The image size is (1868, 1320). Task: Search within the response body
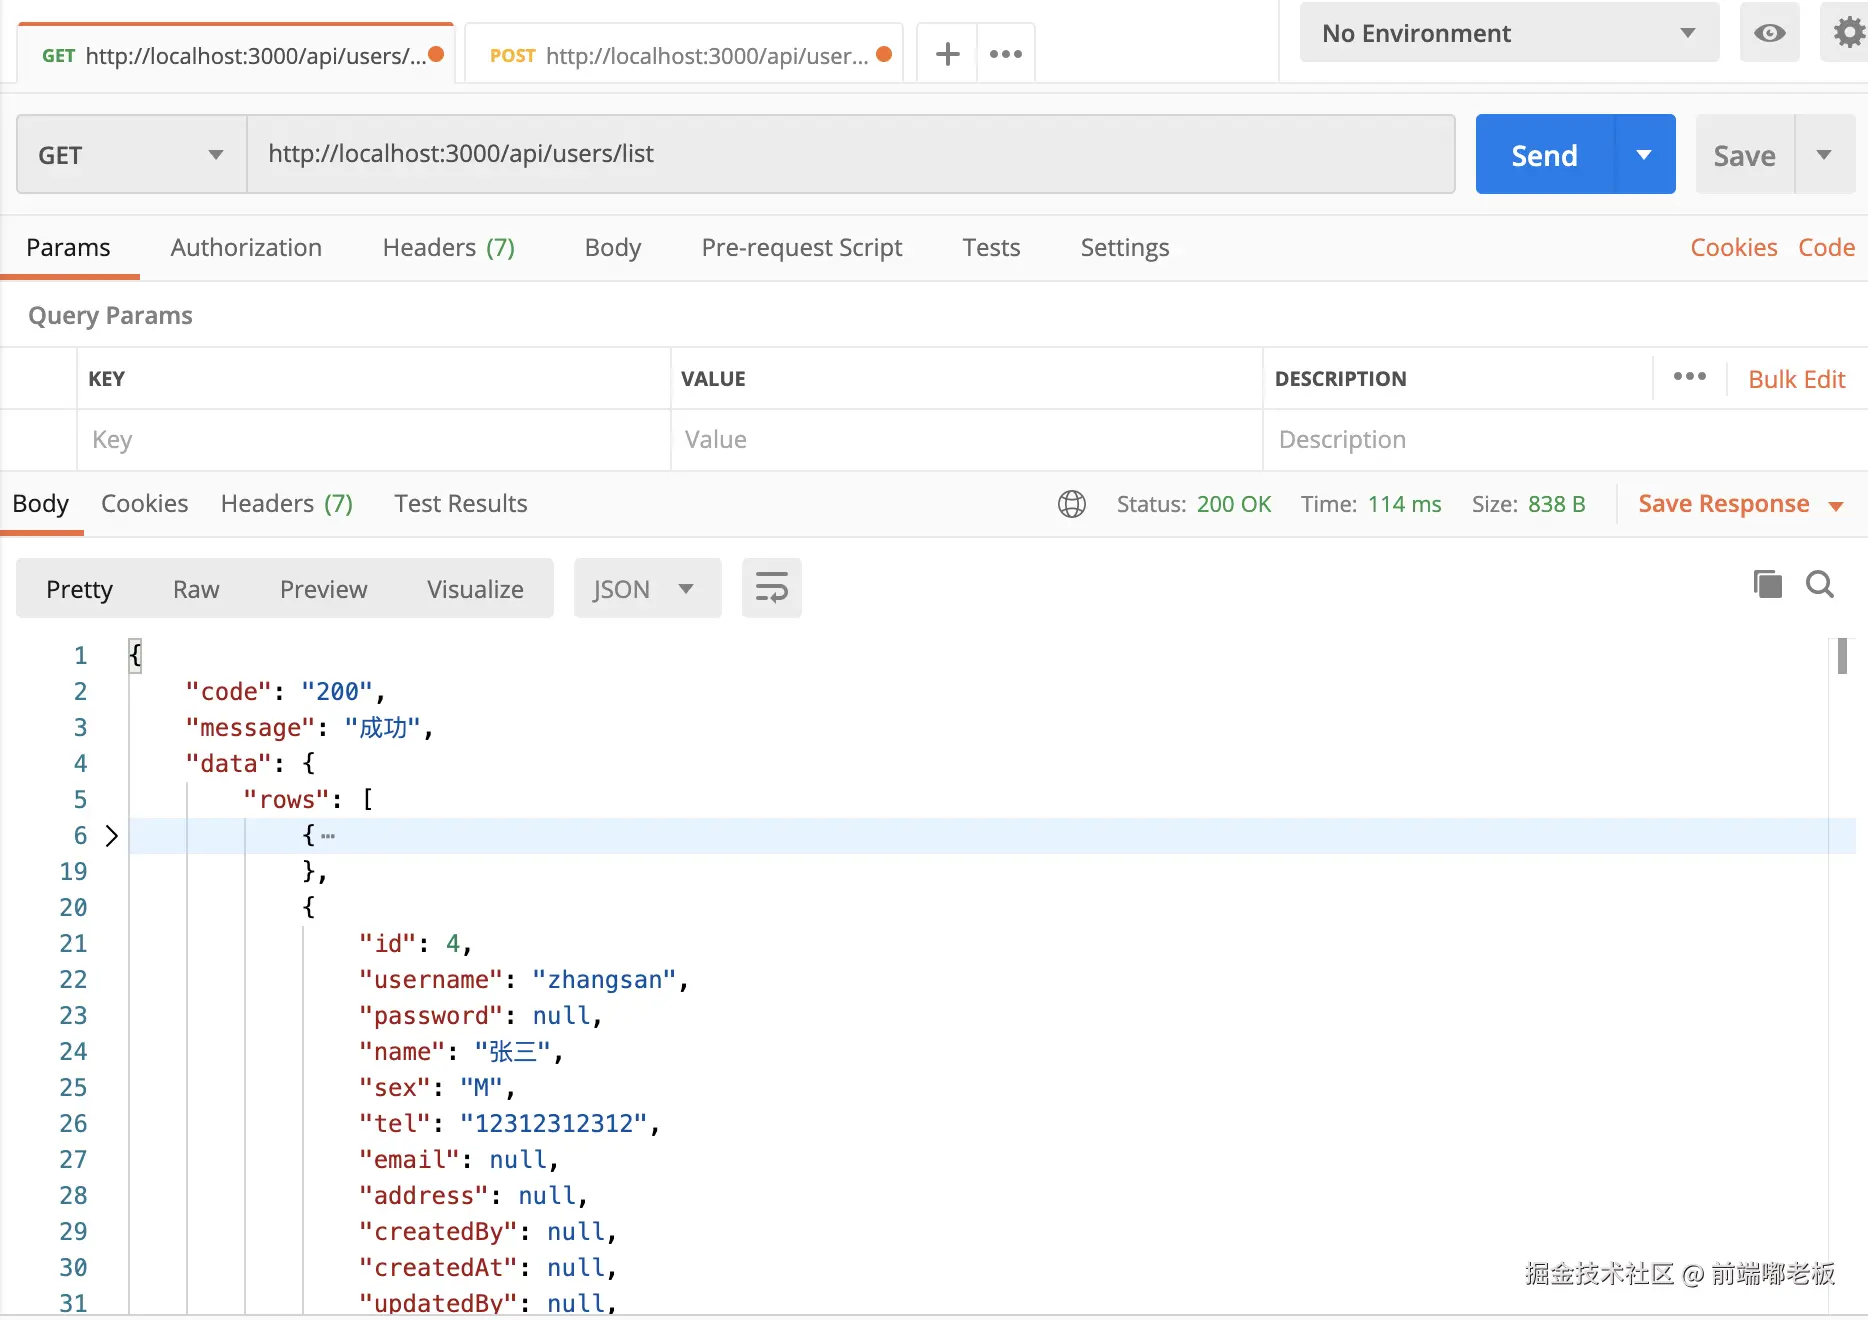coord(1819,584)
